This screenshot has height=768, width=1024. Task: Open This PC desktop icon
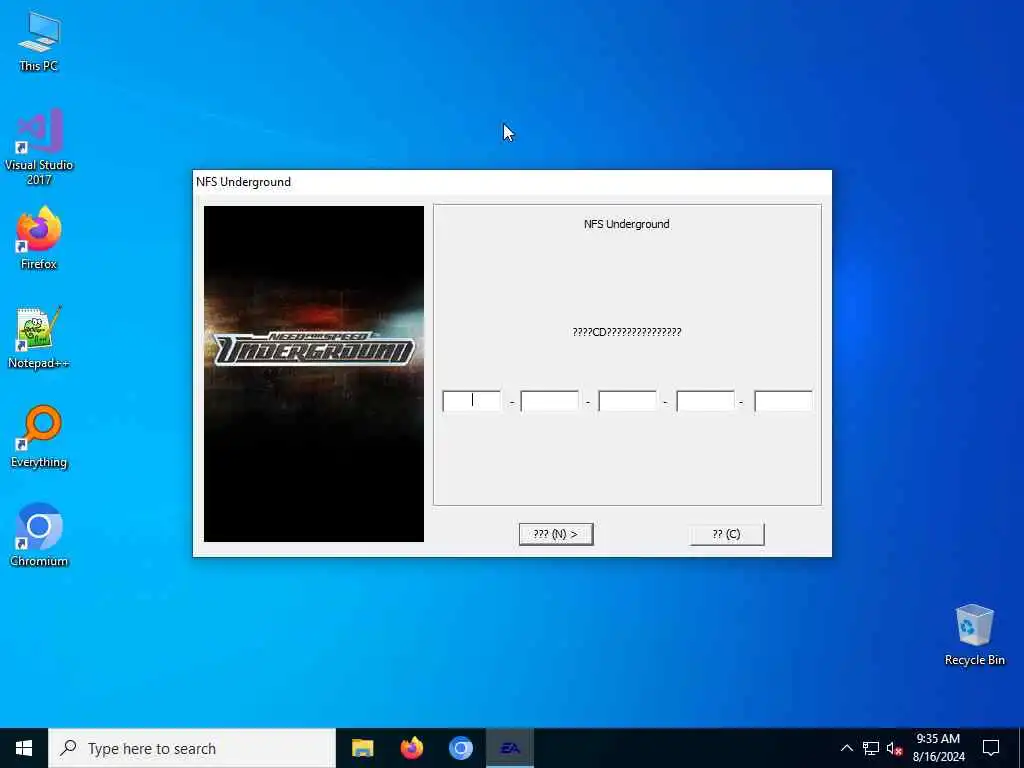click(39, 41)
